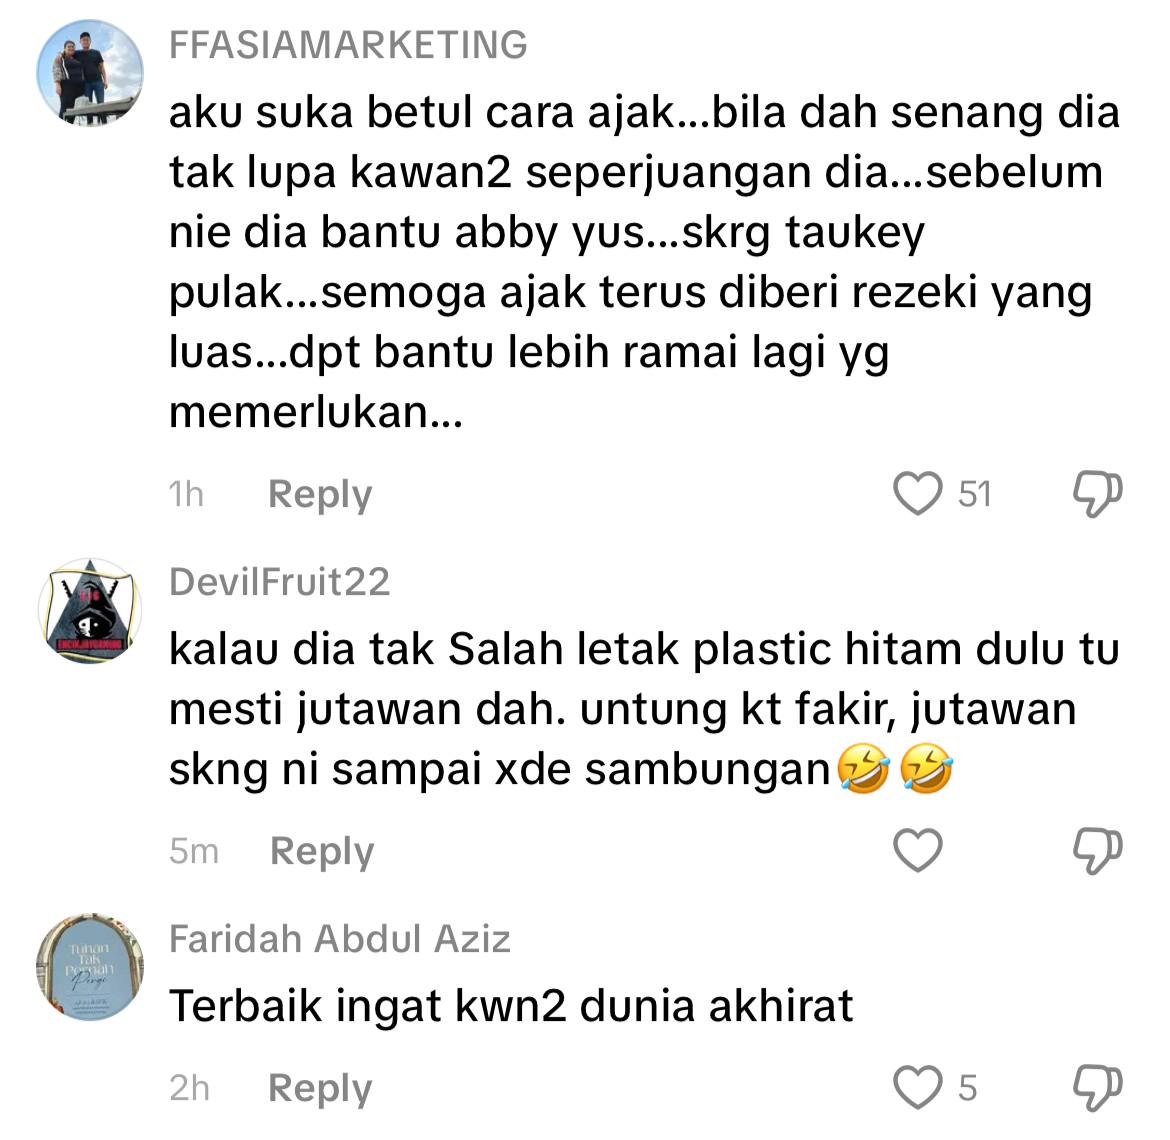Screen dimensions: 1170x1140
Task: Open Faridah Abdul Aziz profile avatar
Action: click(90, 967)
